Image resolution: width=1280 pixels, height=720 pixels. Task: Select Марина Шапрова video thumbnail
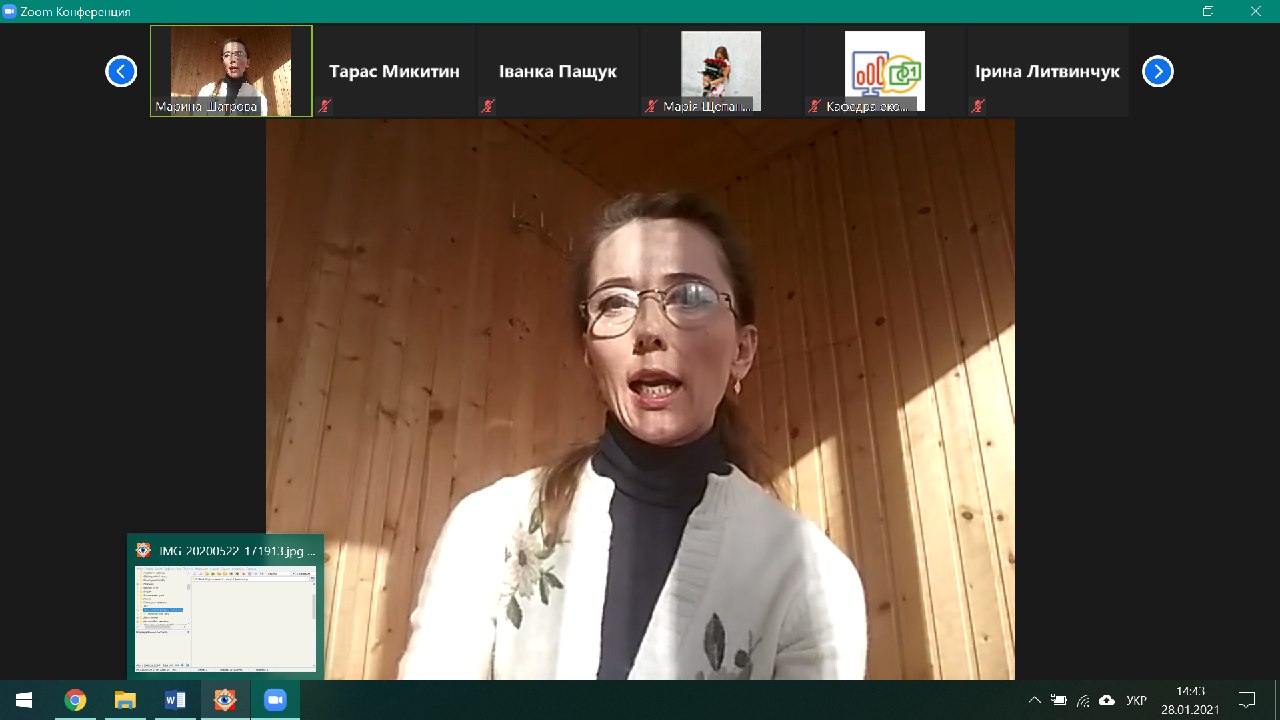pyautogui.click(x=231, y=71)
